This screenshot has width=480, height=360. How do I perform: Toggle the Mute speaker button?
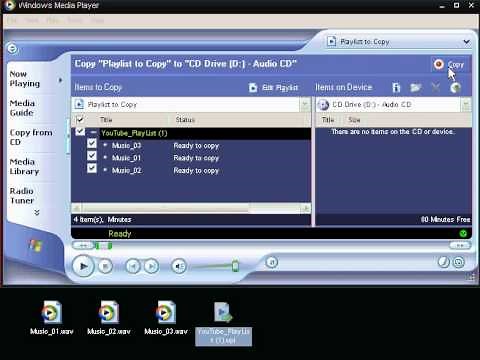179,266
